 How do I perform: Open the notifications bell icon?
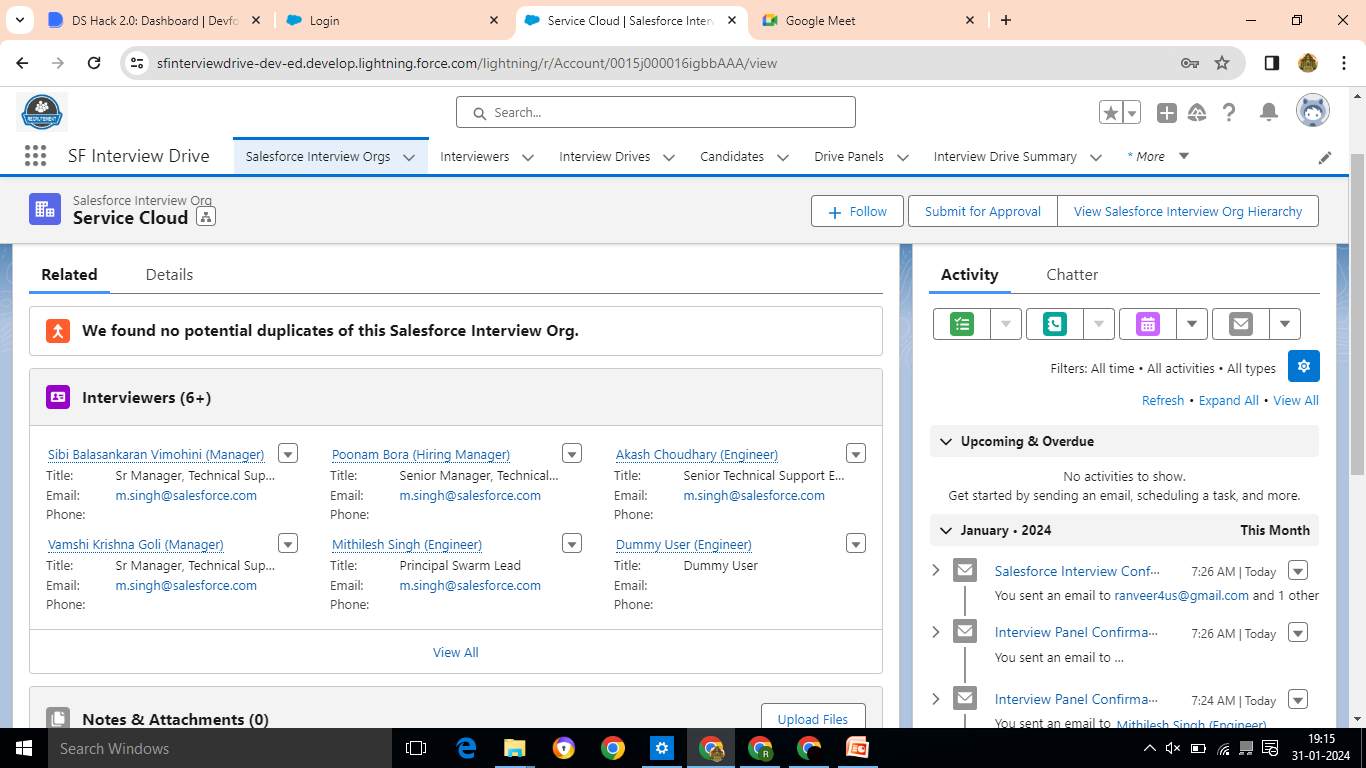pyautogui.click(x=1268, y=113)
